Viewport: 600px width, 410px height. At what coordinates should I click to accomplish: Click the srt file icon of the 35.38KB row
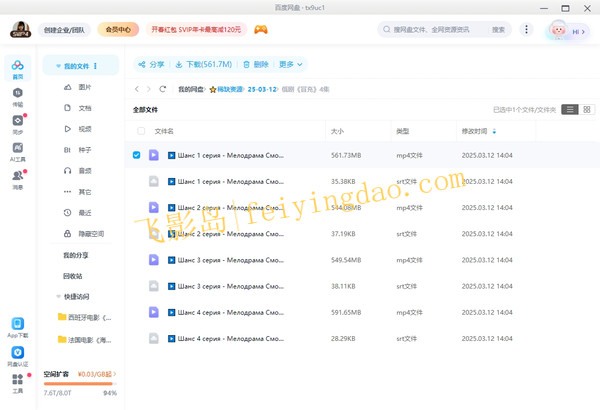click(154, 181)
